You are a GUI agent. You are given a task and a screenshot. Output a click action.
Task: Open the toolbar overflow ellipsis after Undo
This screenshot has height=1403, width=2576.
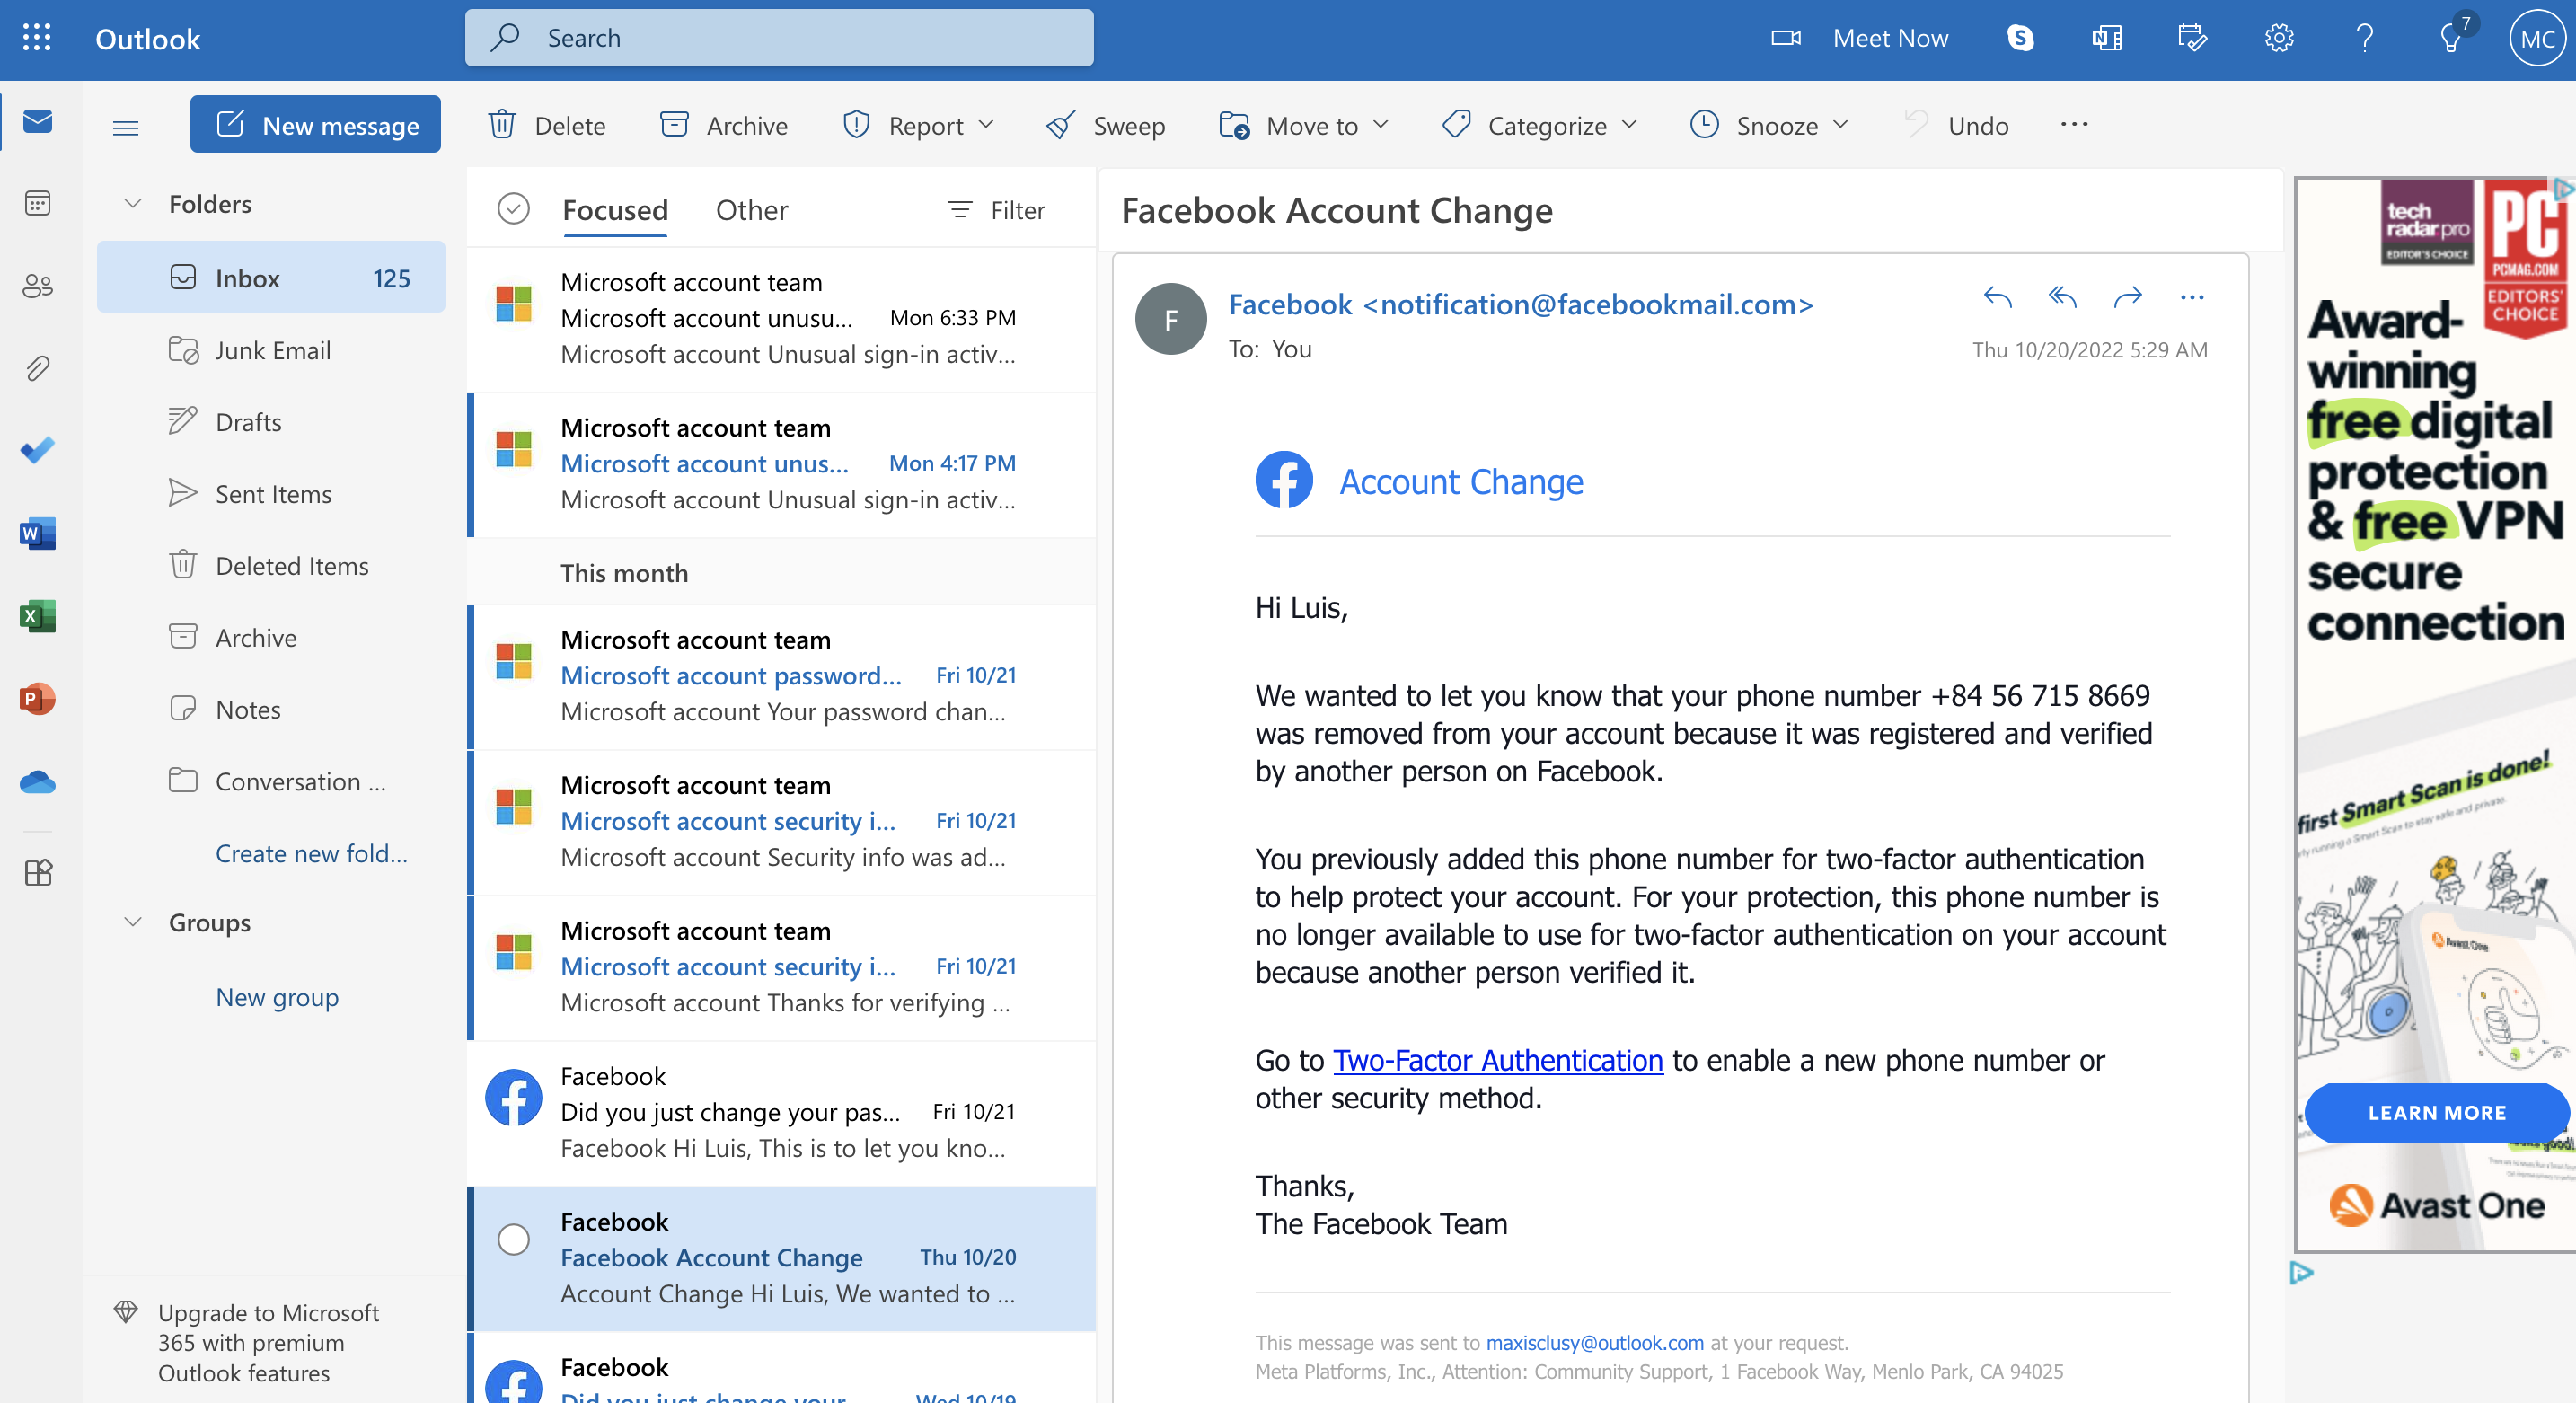2074,125
